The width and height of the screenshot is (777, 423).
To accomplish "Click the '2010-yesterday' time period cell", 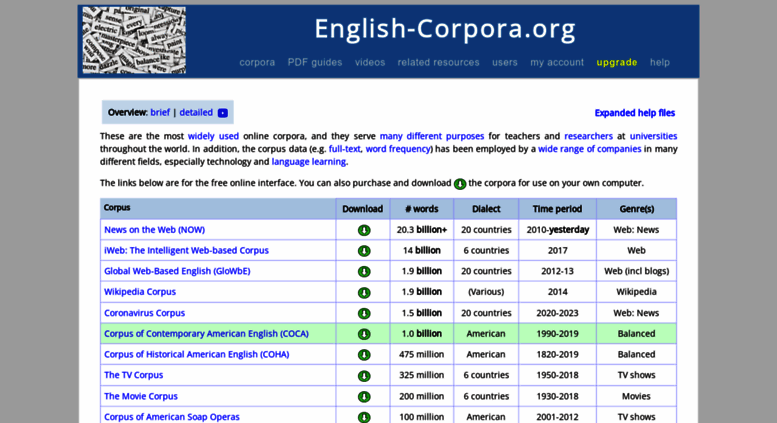I will [x=557, y=230].
